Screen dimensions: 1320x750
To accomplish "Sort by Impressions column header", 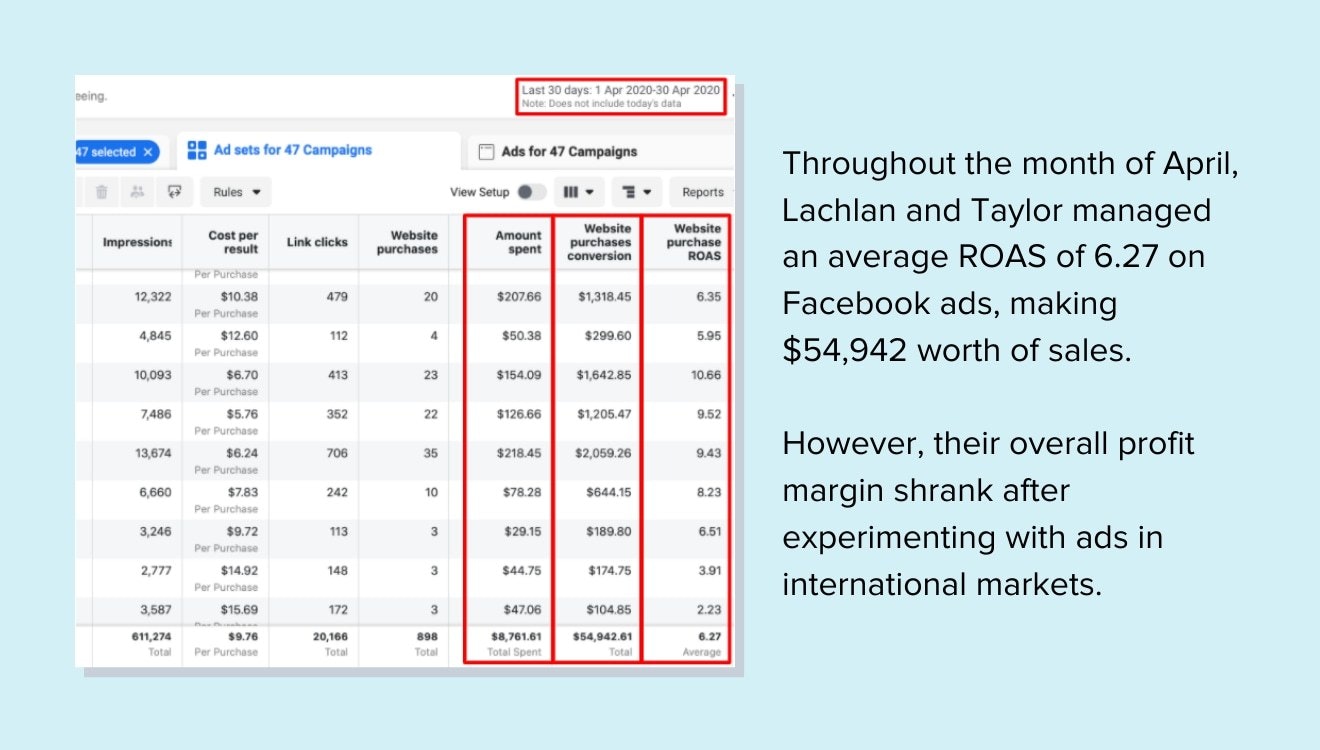I will click(x=137, y=242).
